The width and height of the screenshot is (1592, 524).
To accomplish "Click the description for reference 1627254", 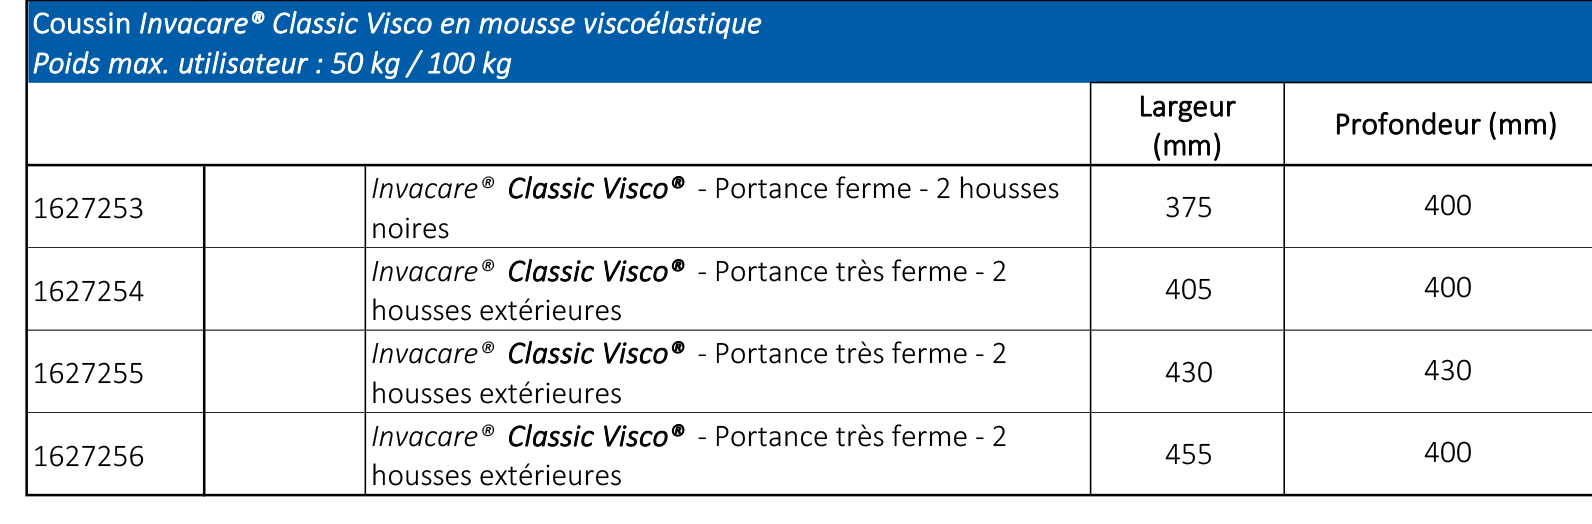I will coord(689,291).
